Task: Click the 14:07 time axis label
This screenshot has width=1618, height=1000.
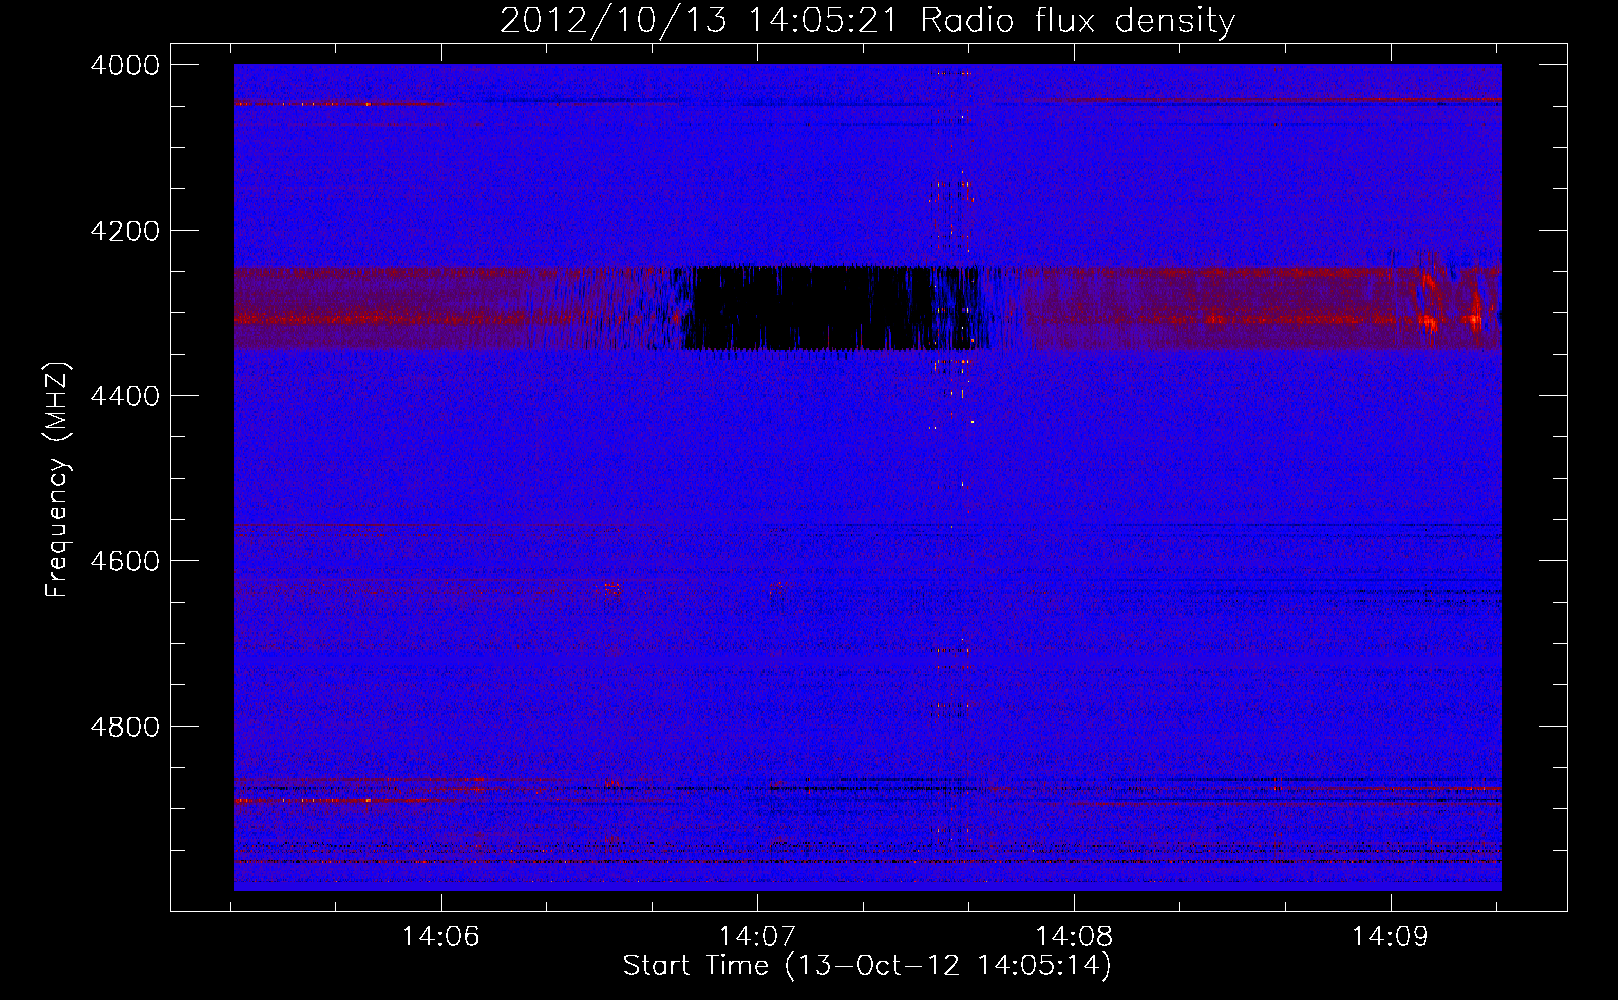Action: (x=757, y=936)
